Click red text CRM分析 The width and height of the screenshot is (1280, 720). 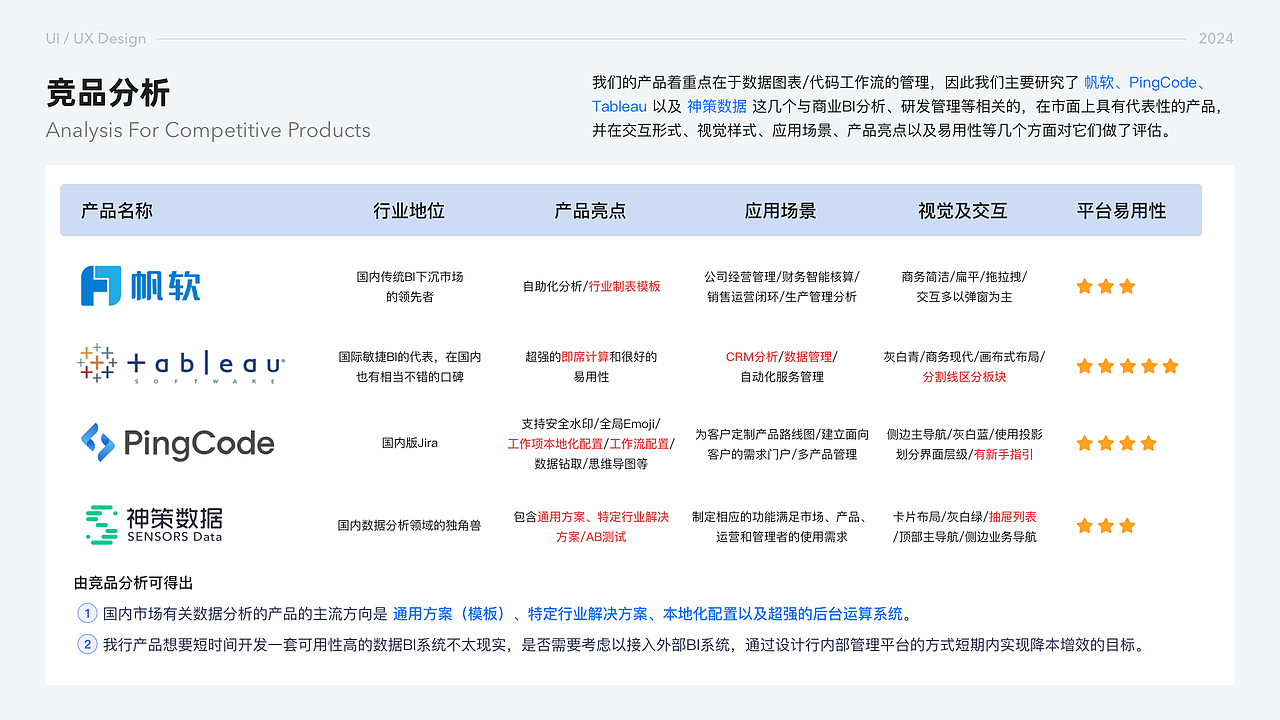[752, 357]
